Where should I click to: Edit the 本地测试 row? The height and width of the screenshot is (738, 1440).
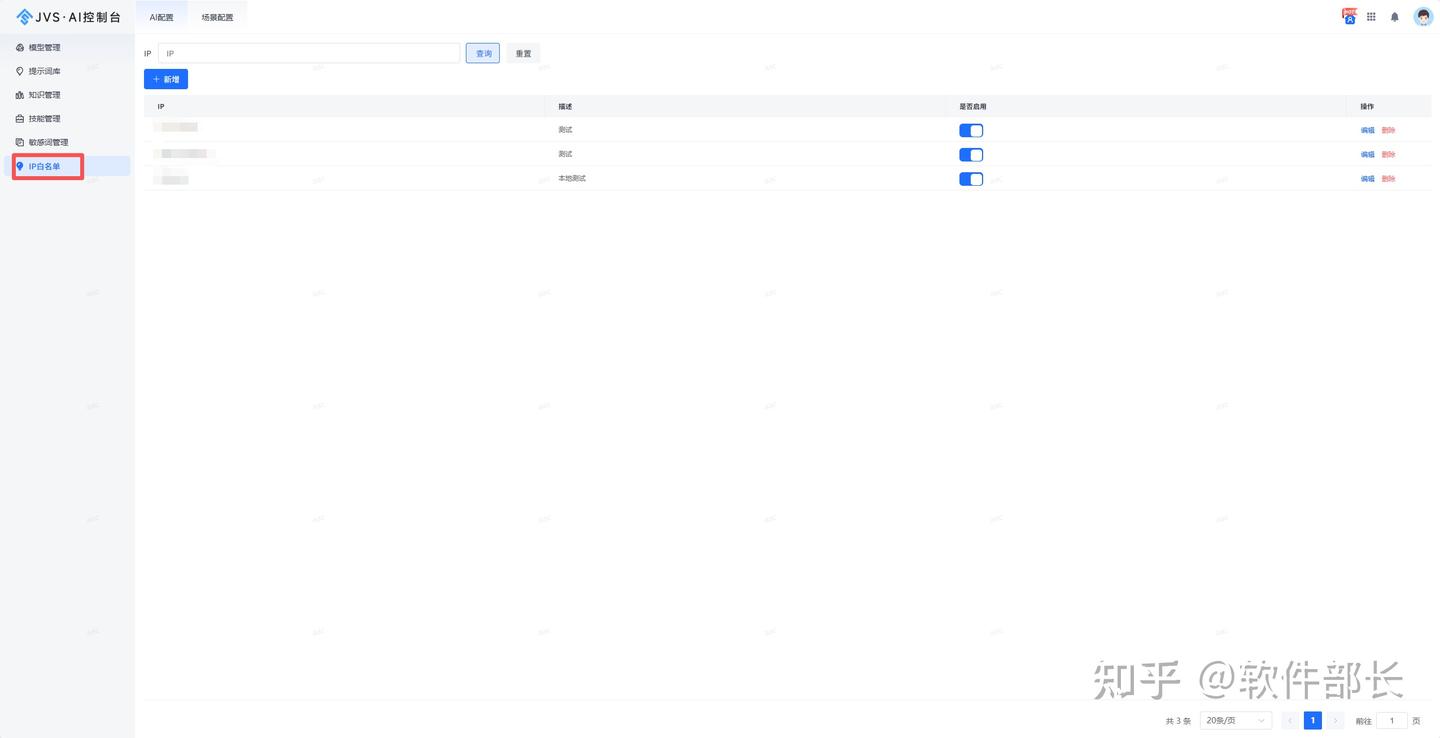[1367, 179]
